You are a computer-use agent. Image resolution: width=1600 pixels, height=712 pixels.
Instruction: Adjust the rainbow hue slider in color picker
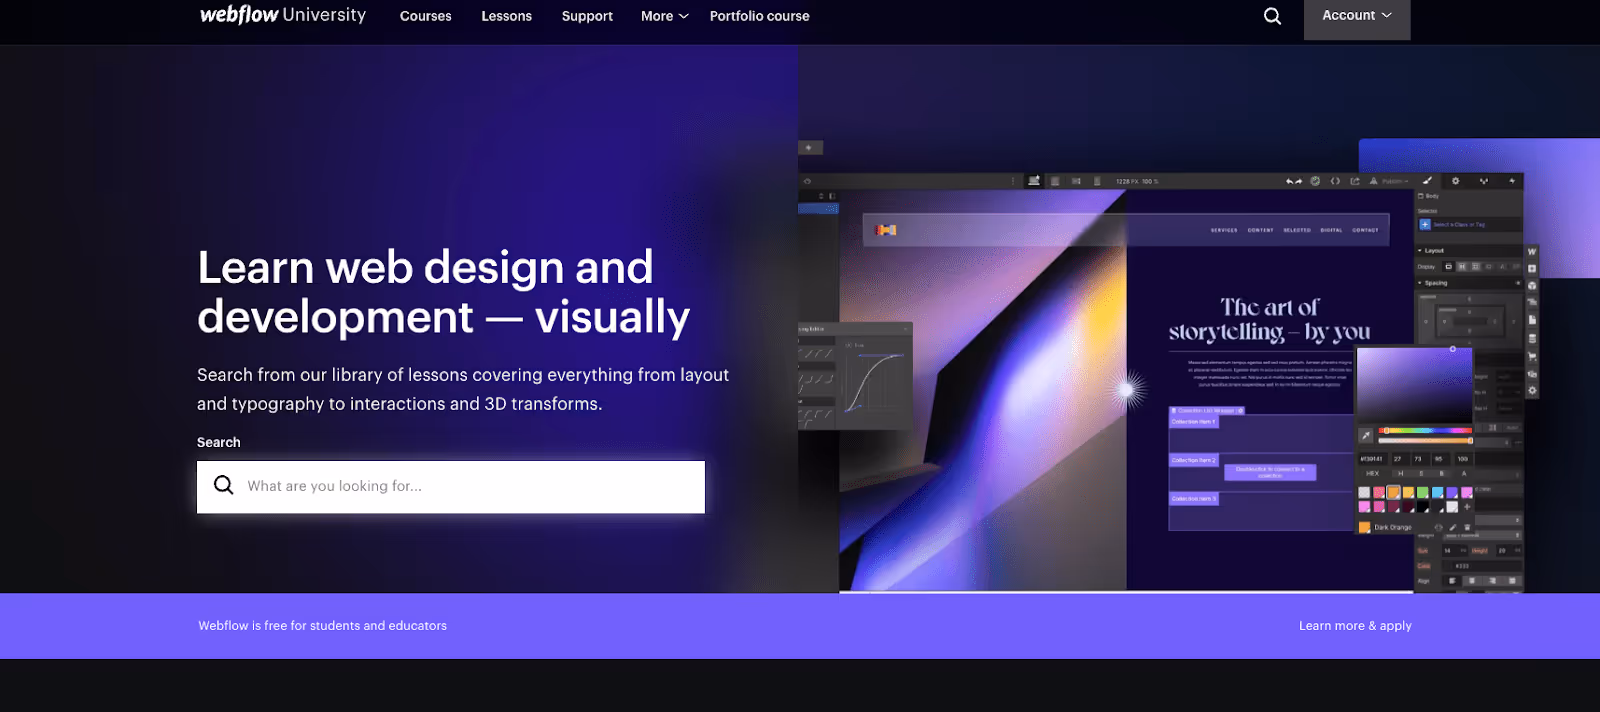1425,430
